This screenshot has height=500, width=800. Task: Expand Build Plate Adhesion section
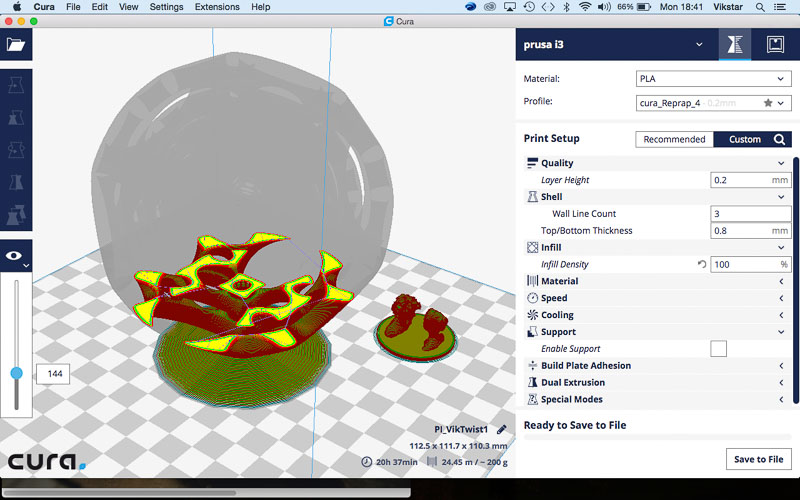[x=781, y=365]
